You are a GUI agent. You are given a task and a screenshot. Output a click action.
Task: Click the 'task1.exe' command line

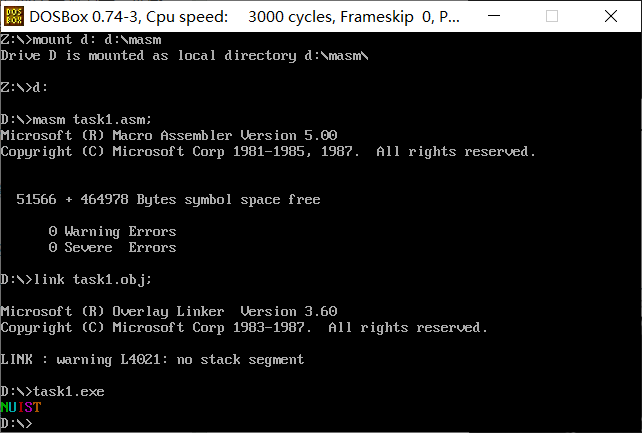point(52,391)
